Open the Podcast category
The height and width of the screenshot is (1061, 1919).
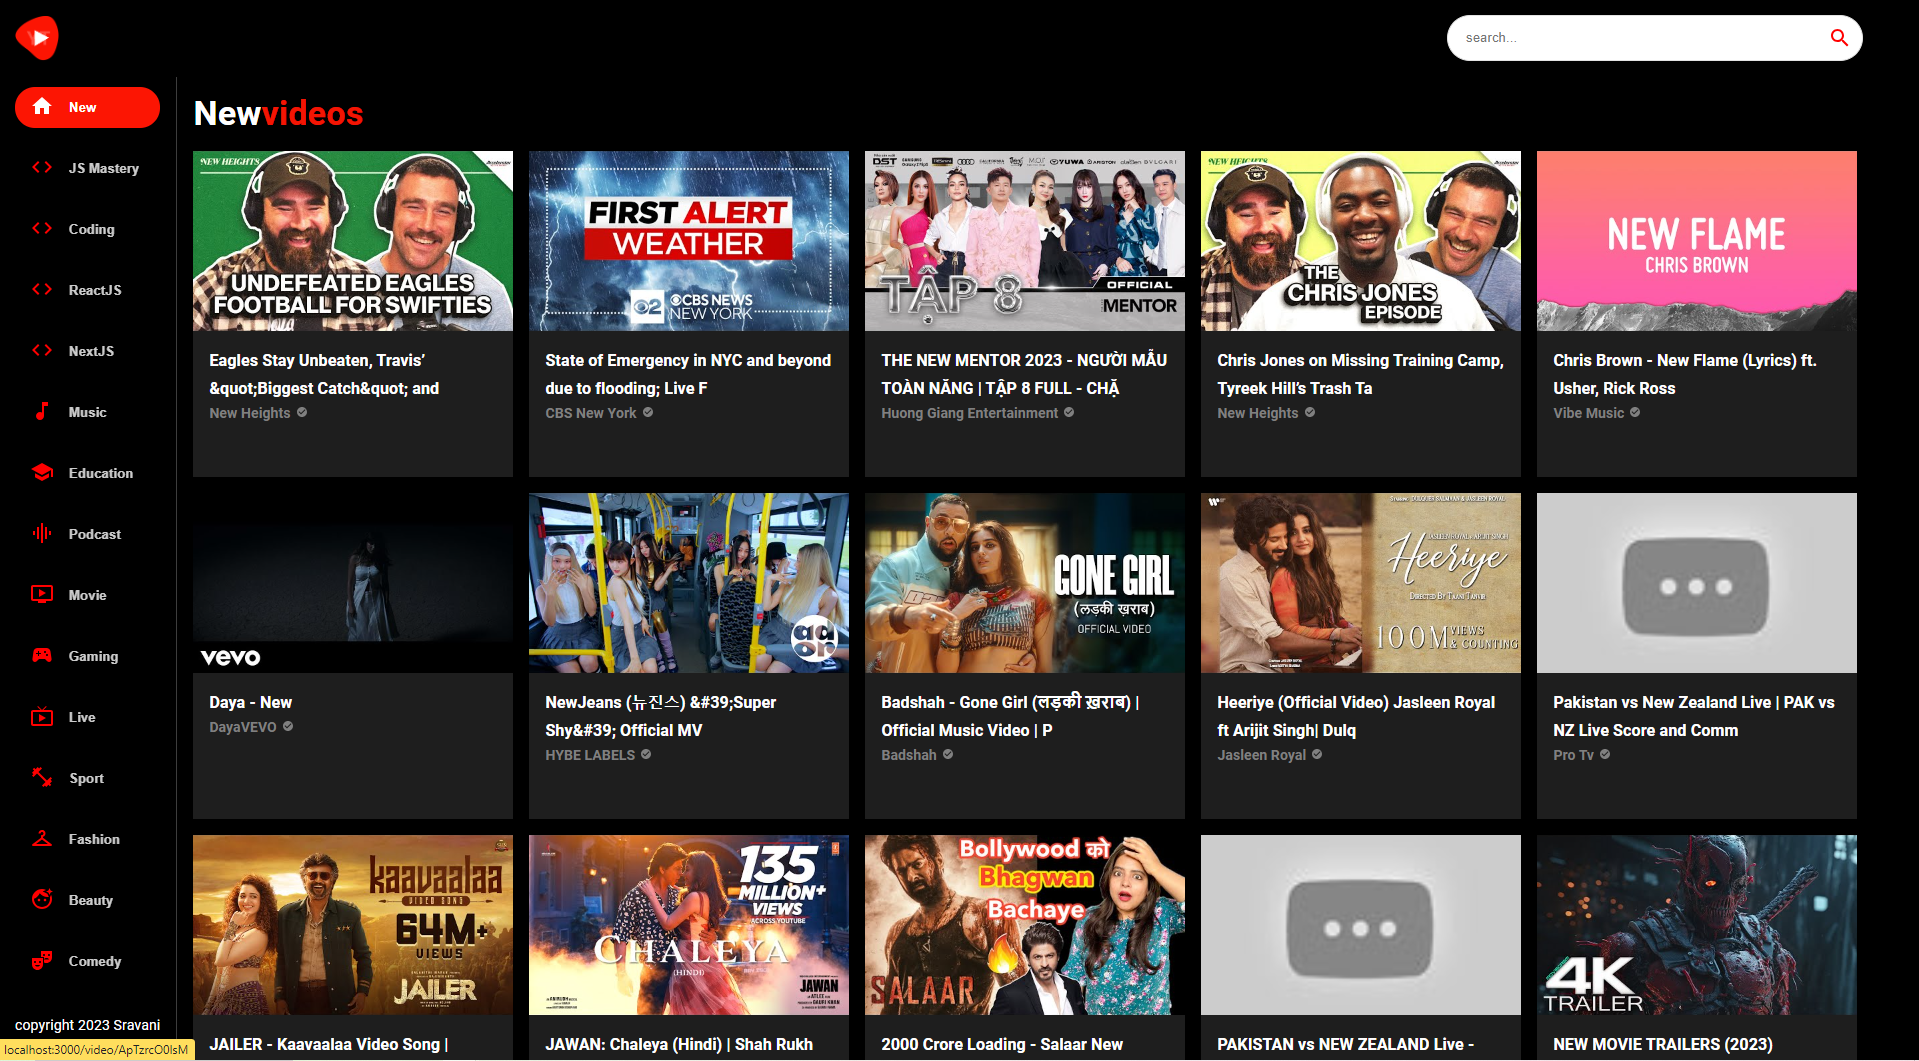pyautogui.click(x=87, y=534)
